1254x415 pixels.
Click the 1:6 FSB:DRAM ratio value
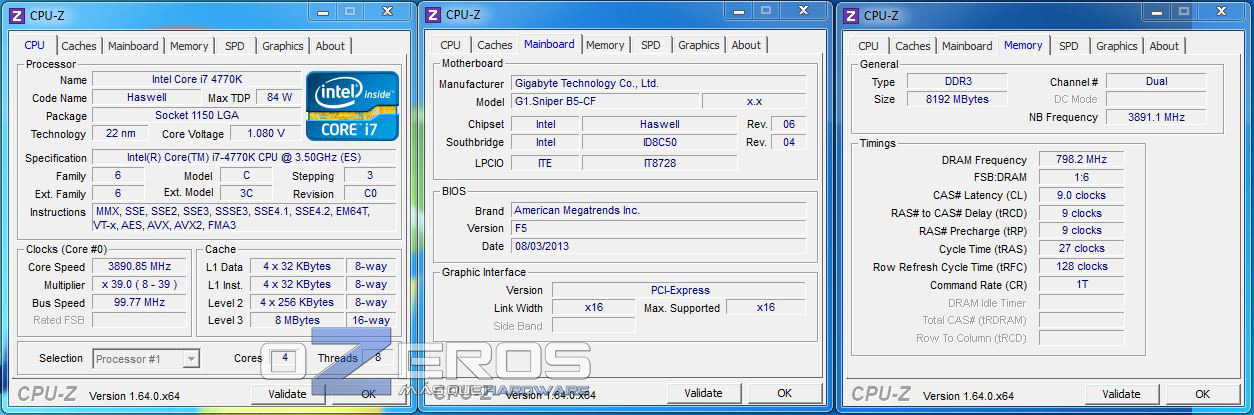(x=1081, y=178)
